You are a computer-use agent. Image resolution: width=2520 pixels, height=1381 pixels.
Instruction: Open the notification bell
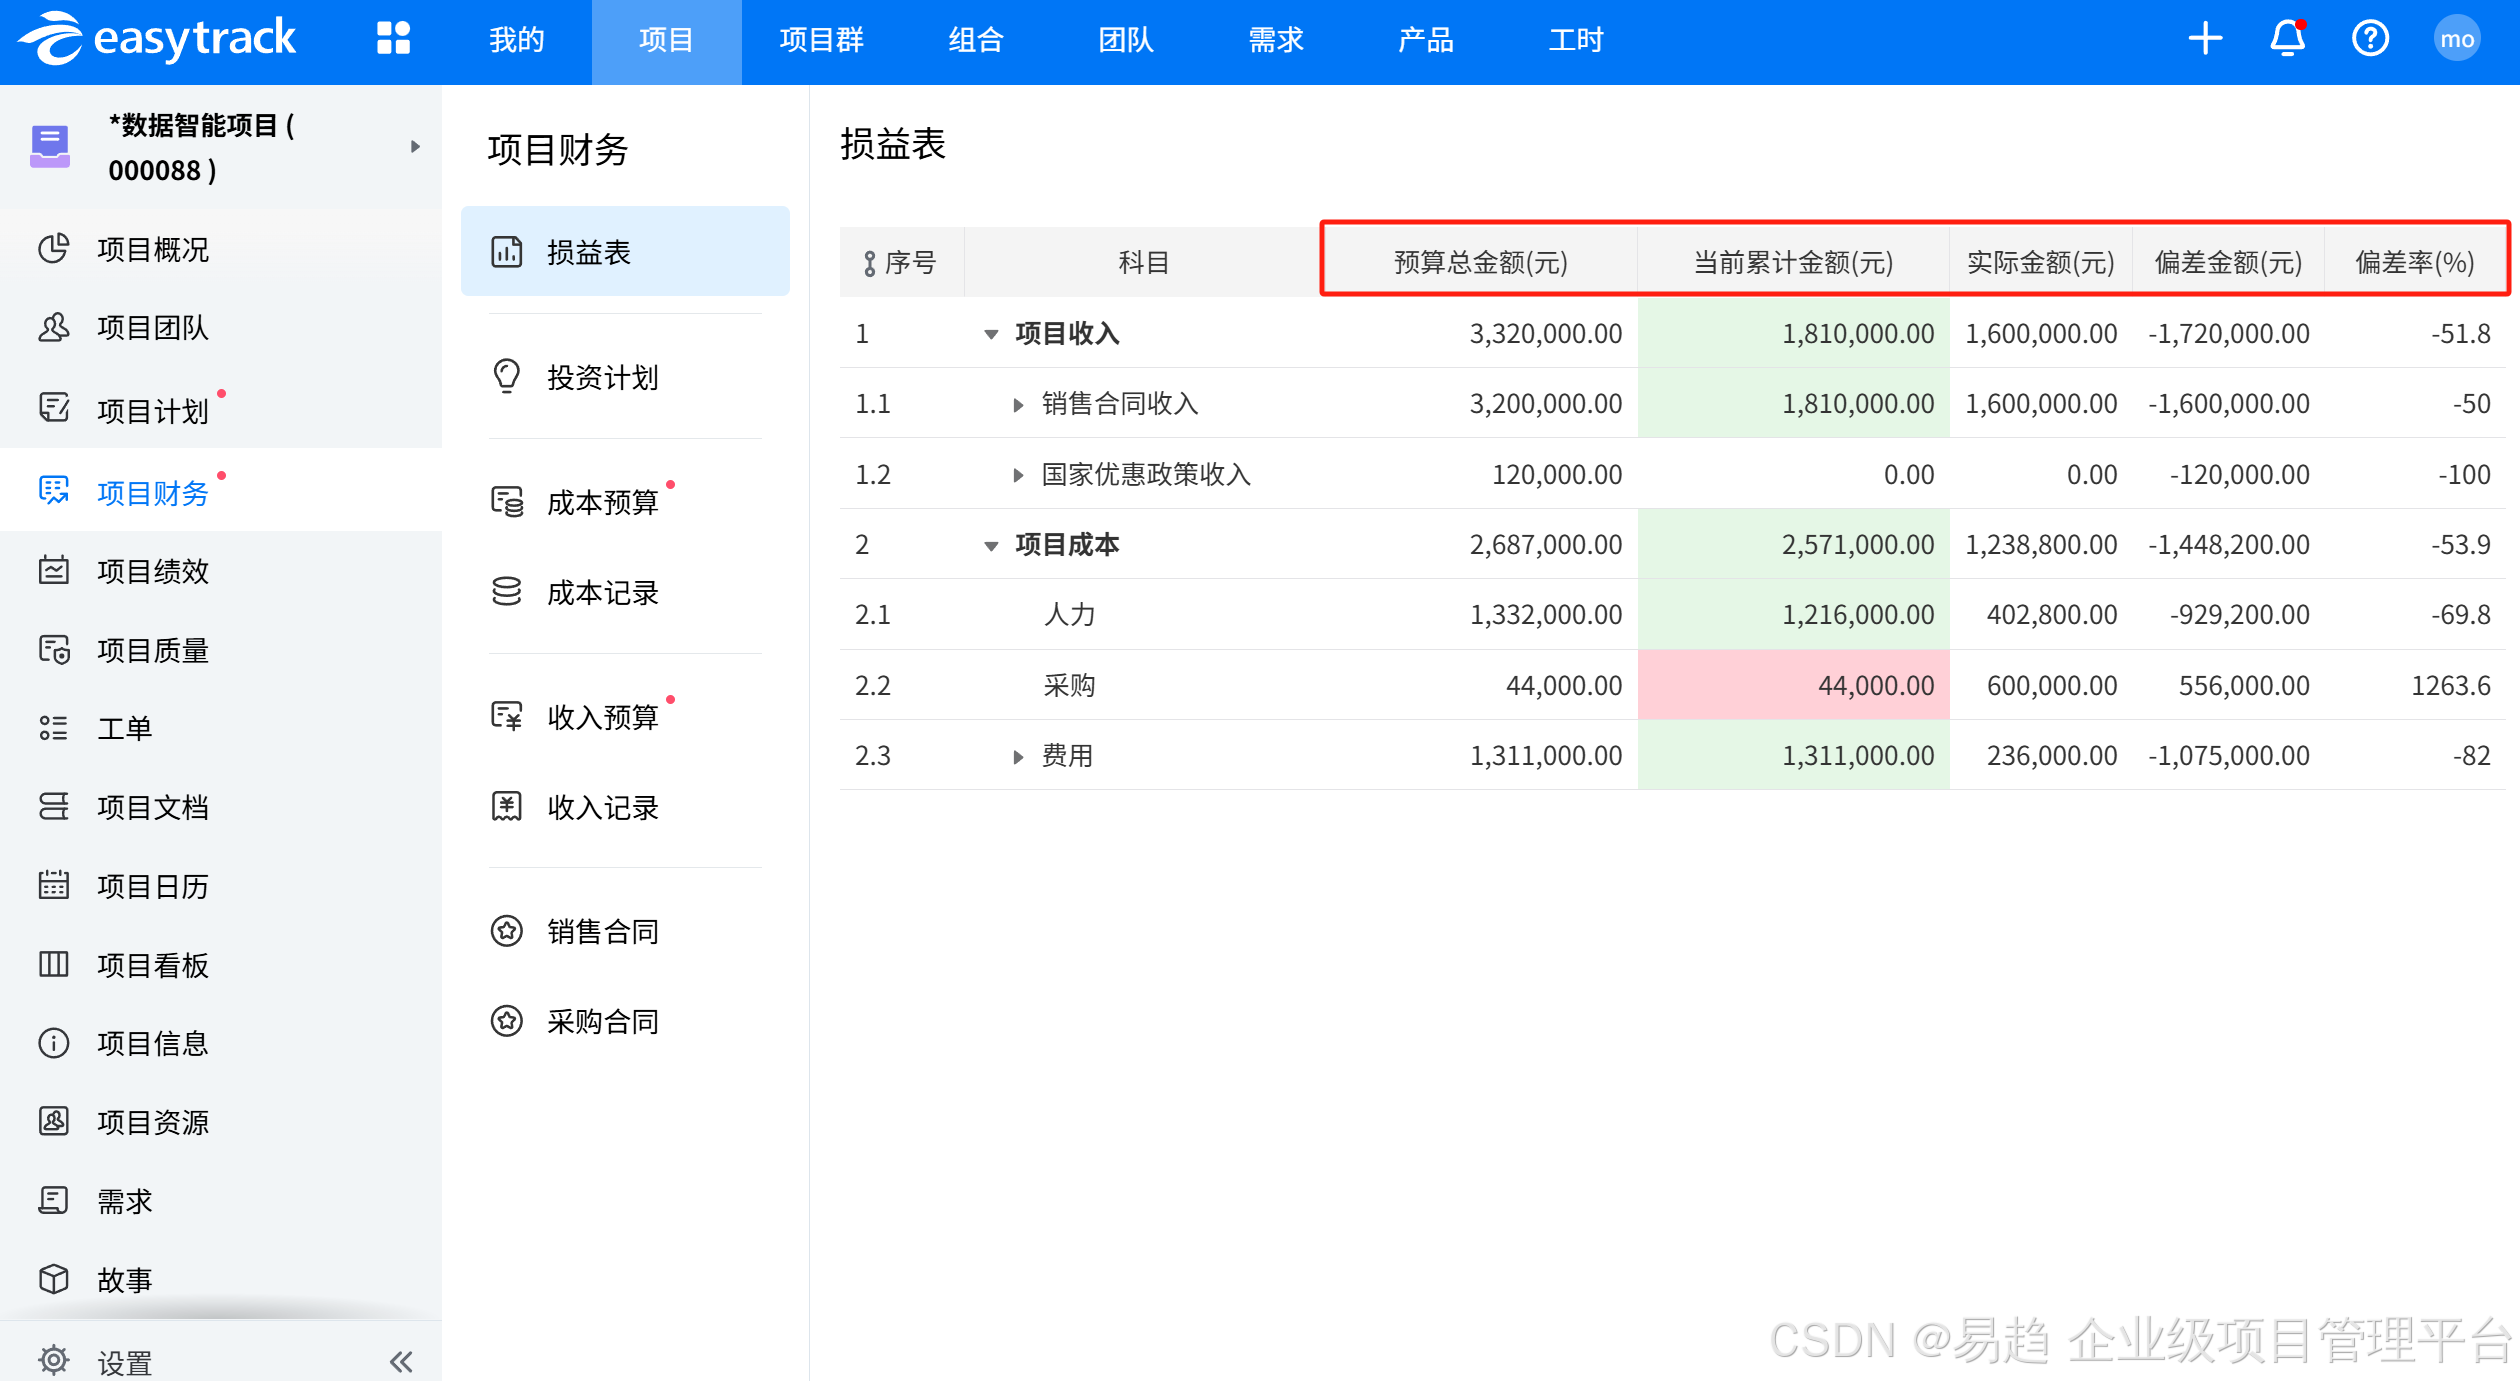point(2287,39)
